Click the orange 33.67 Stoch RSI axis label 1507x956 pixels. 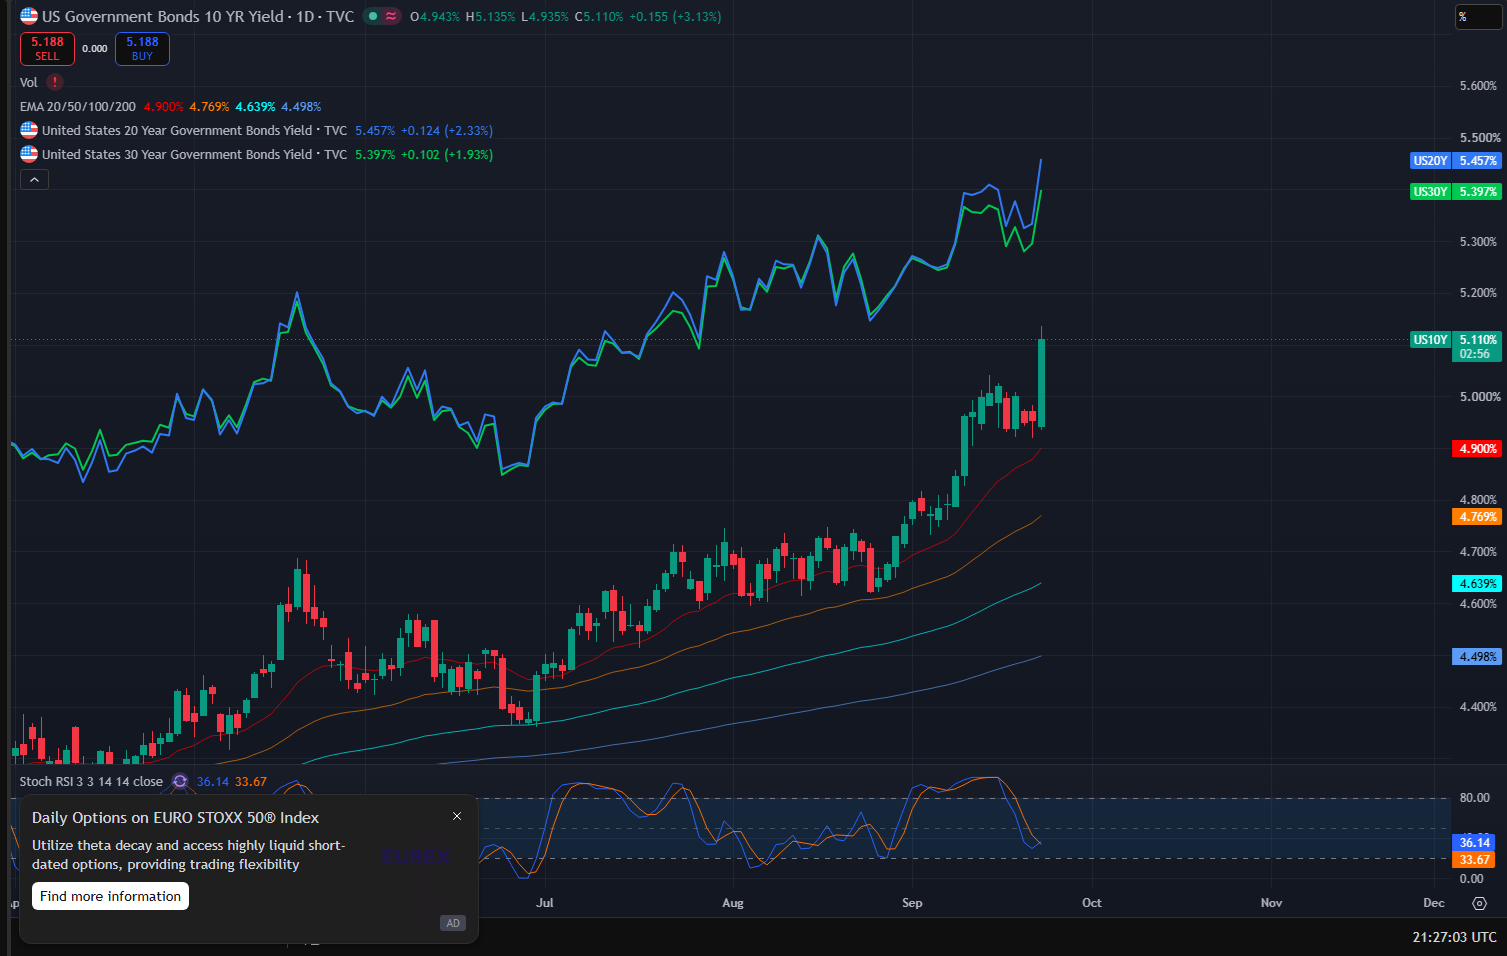pyautogui.click(x=1475, y=859)
